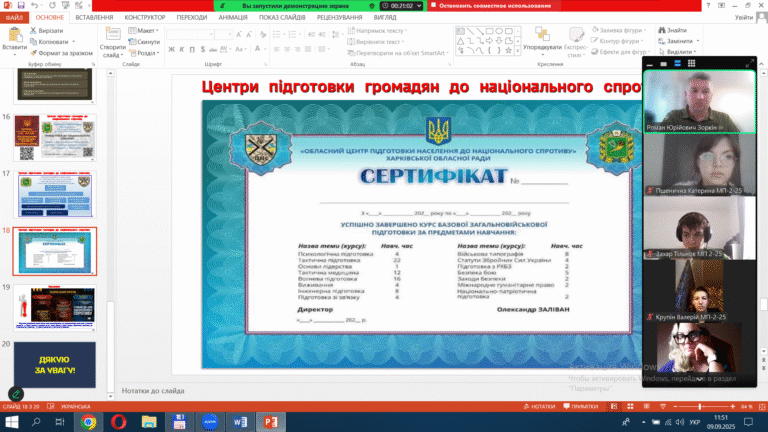This screenshot has width=768, height=432.
Task: Click the Знайти find icon
Action: 666,31
